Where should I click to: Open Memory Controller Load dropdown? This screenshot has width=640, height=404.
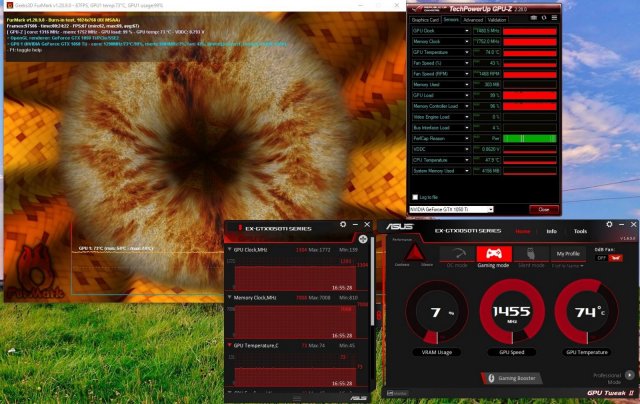467,106
